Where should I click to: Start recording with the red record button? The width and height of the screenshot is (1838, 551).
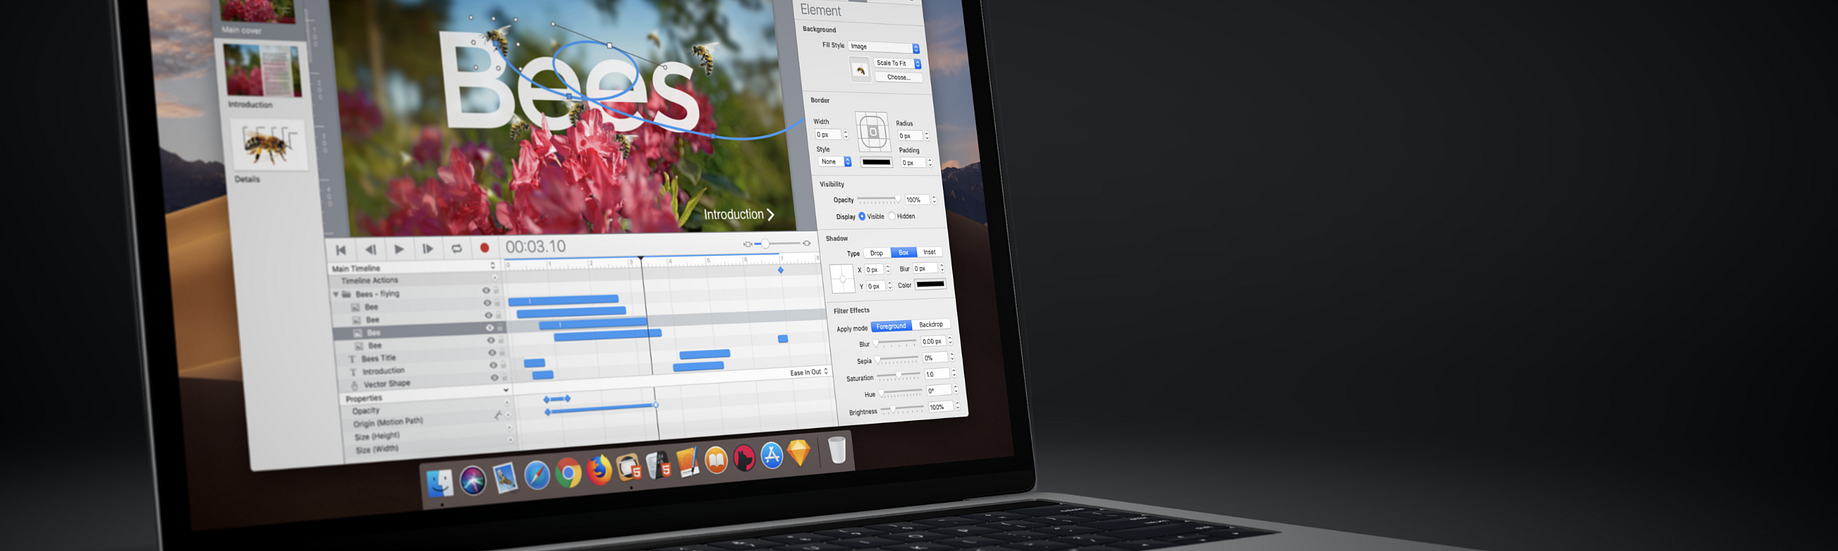tap(485, 248)
